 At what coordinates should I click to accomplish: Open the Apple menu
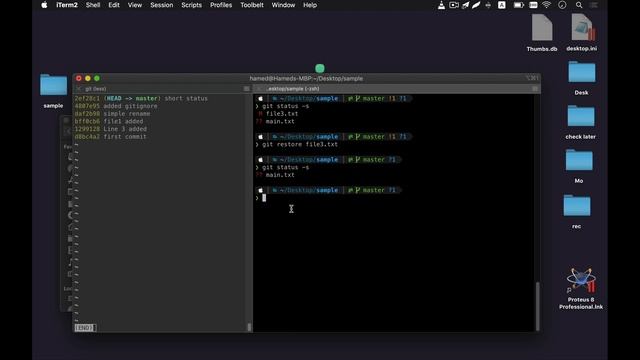[44, 5]
